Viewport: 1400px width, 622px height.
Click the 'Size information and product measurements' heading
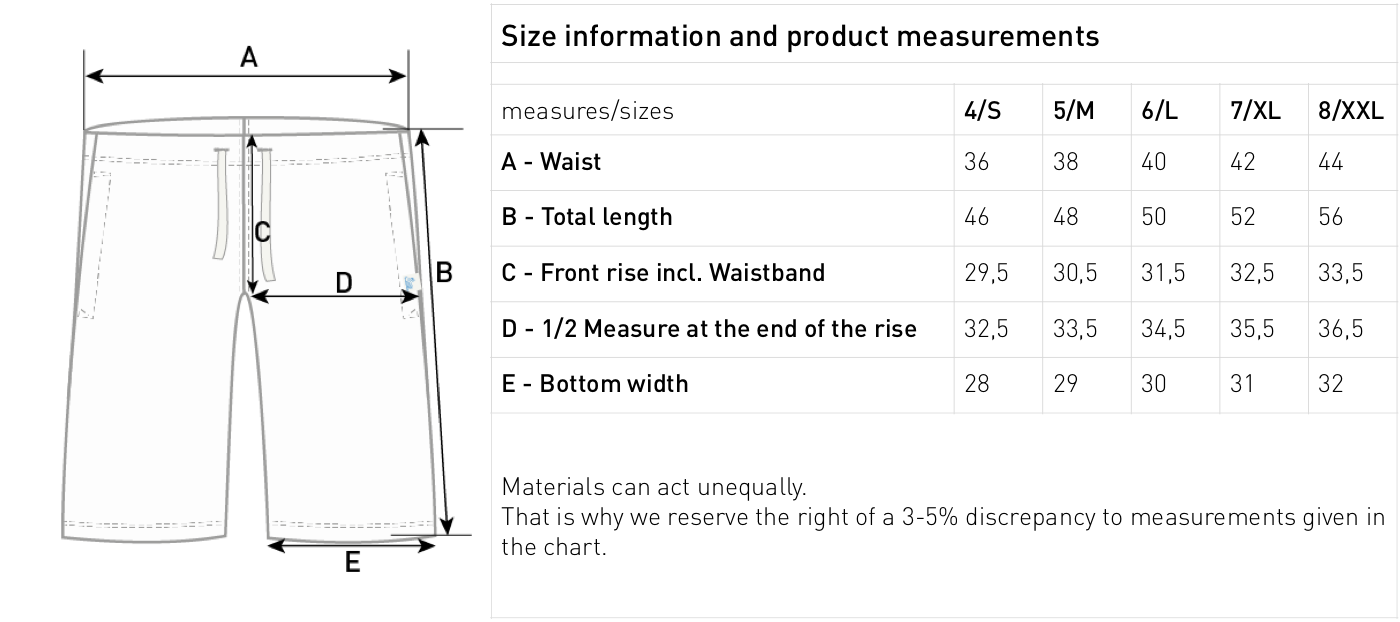pos(799,37)
